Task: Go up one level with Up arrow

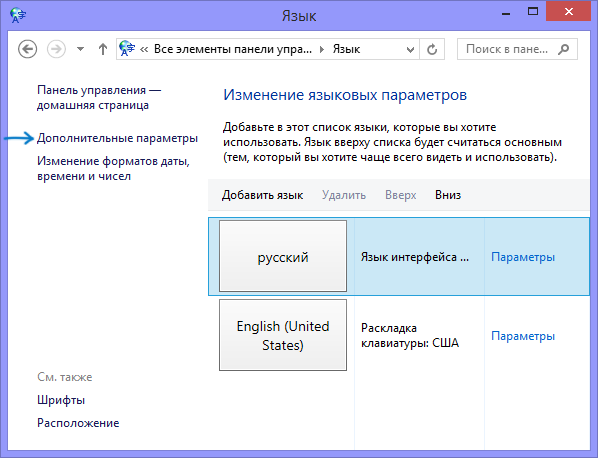Action: pos(103,49)
